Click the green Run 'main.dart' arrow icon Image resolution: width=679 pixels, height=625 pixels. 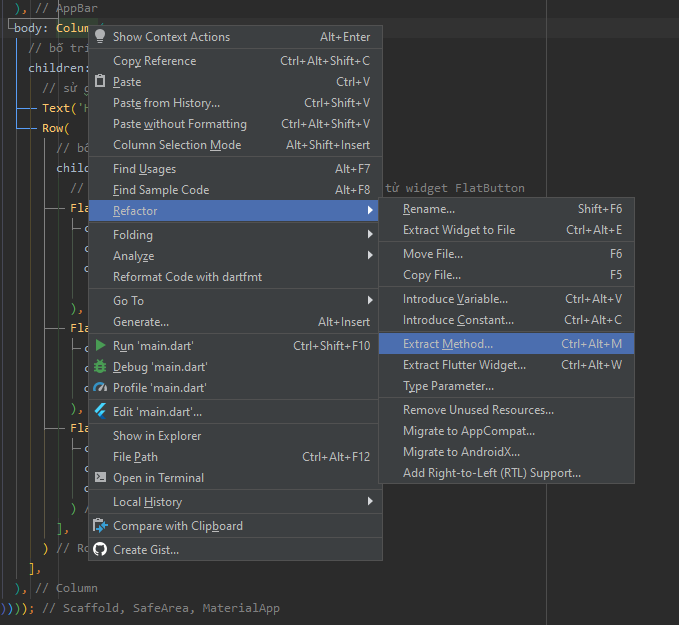tap(100, 345)
